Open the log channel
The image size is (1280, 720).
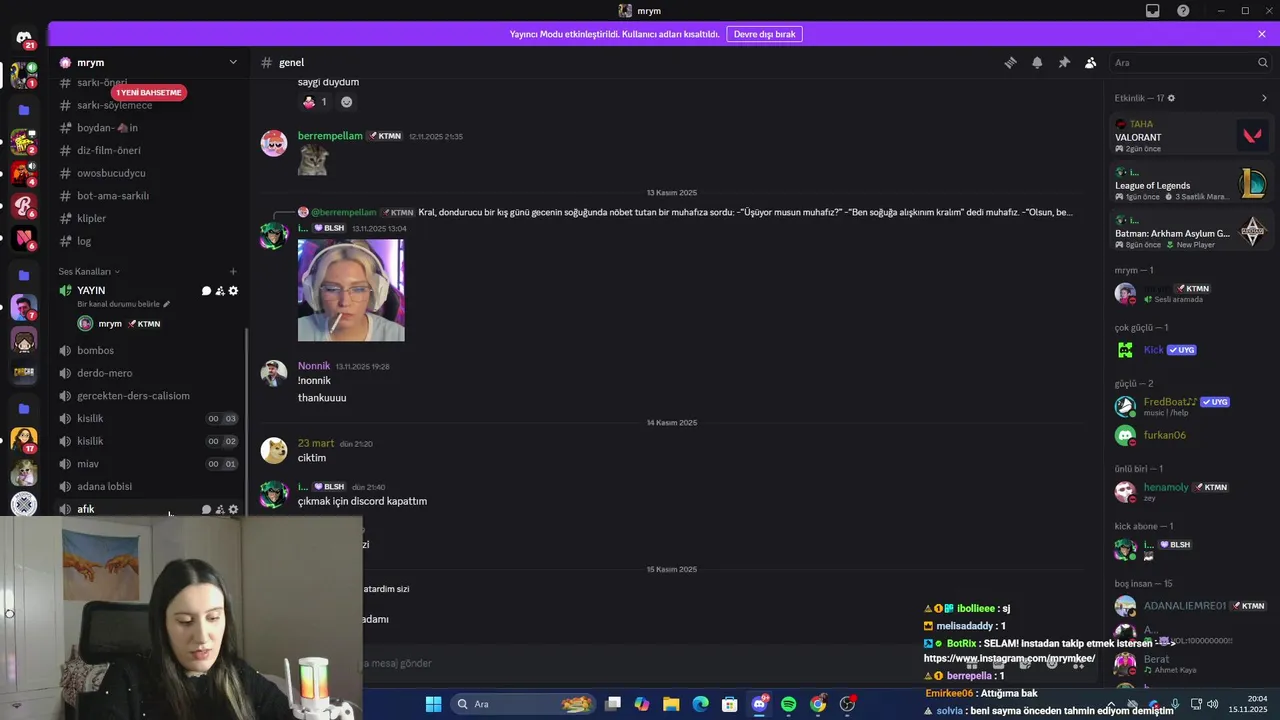click(151, 241)
